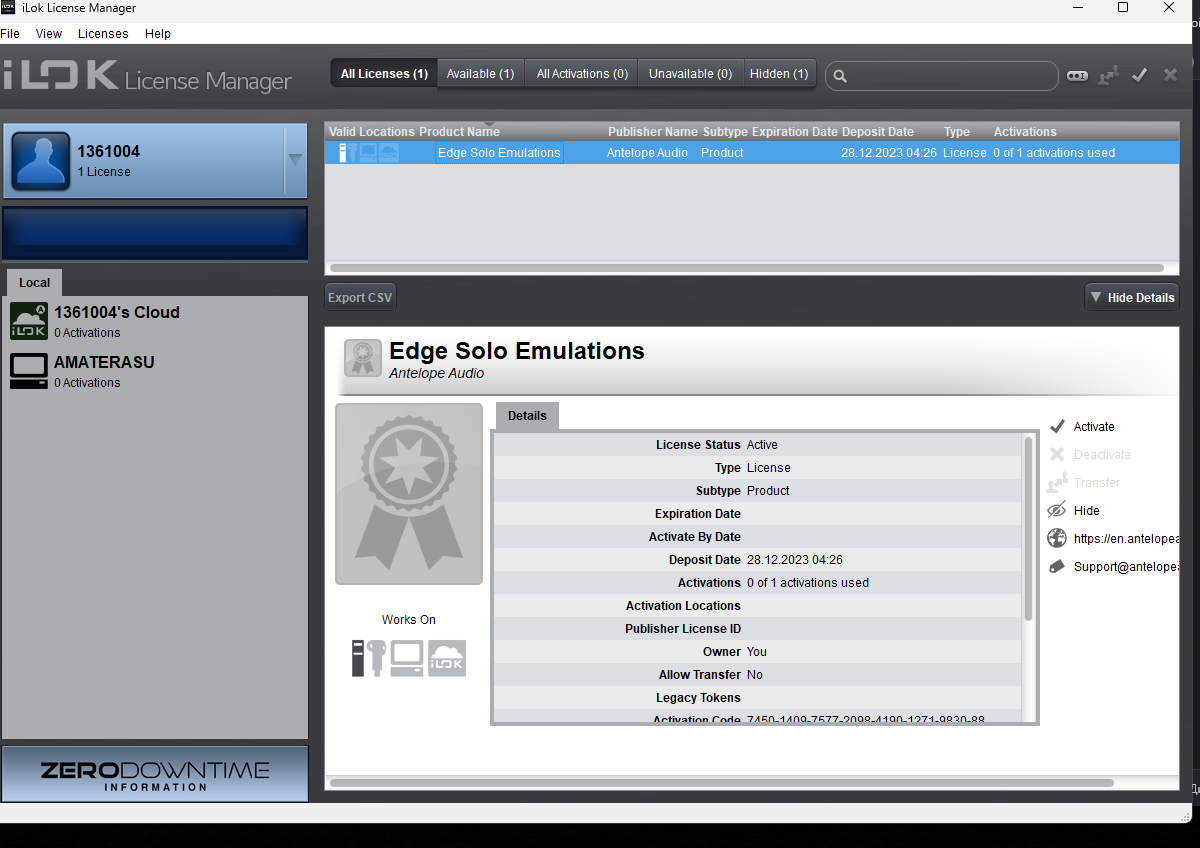This screenshot has width=1200, height=848.
Task: Sort by the Publisher Name column header
Action: [x=653, y=132]
